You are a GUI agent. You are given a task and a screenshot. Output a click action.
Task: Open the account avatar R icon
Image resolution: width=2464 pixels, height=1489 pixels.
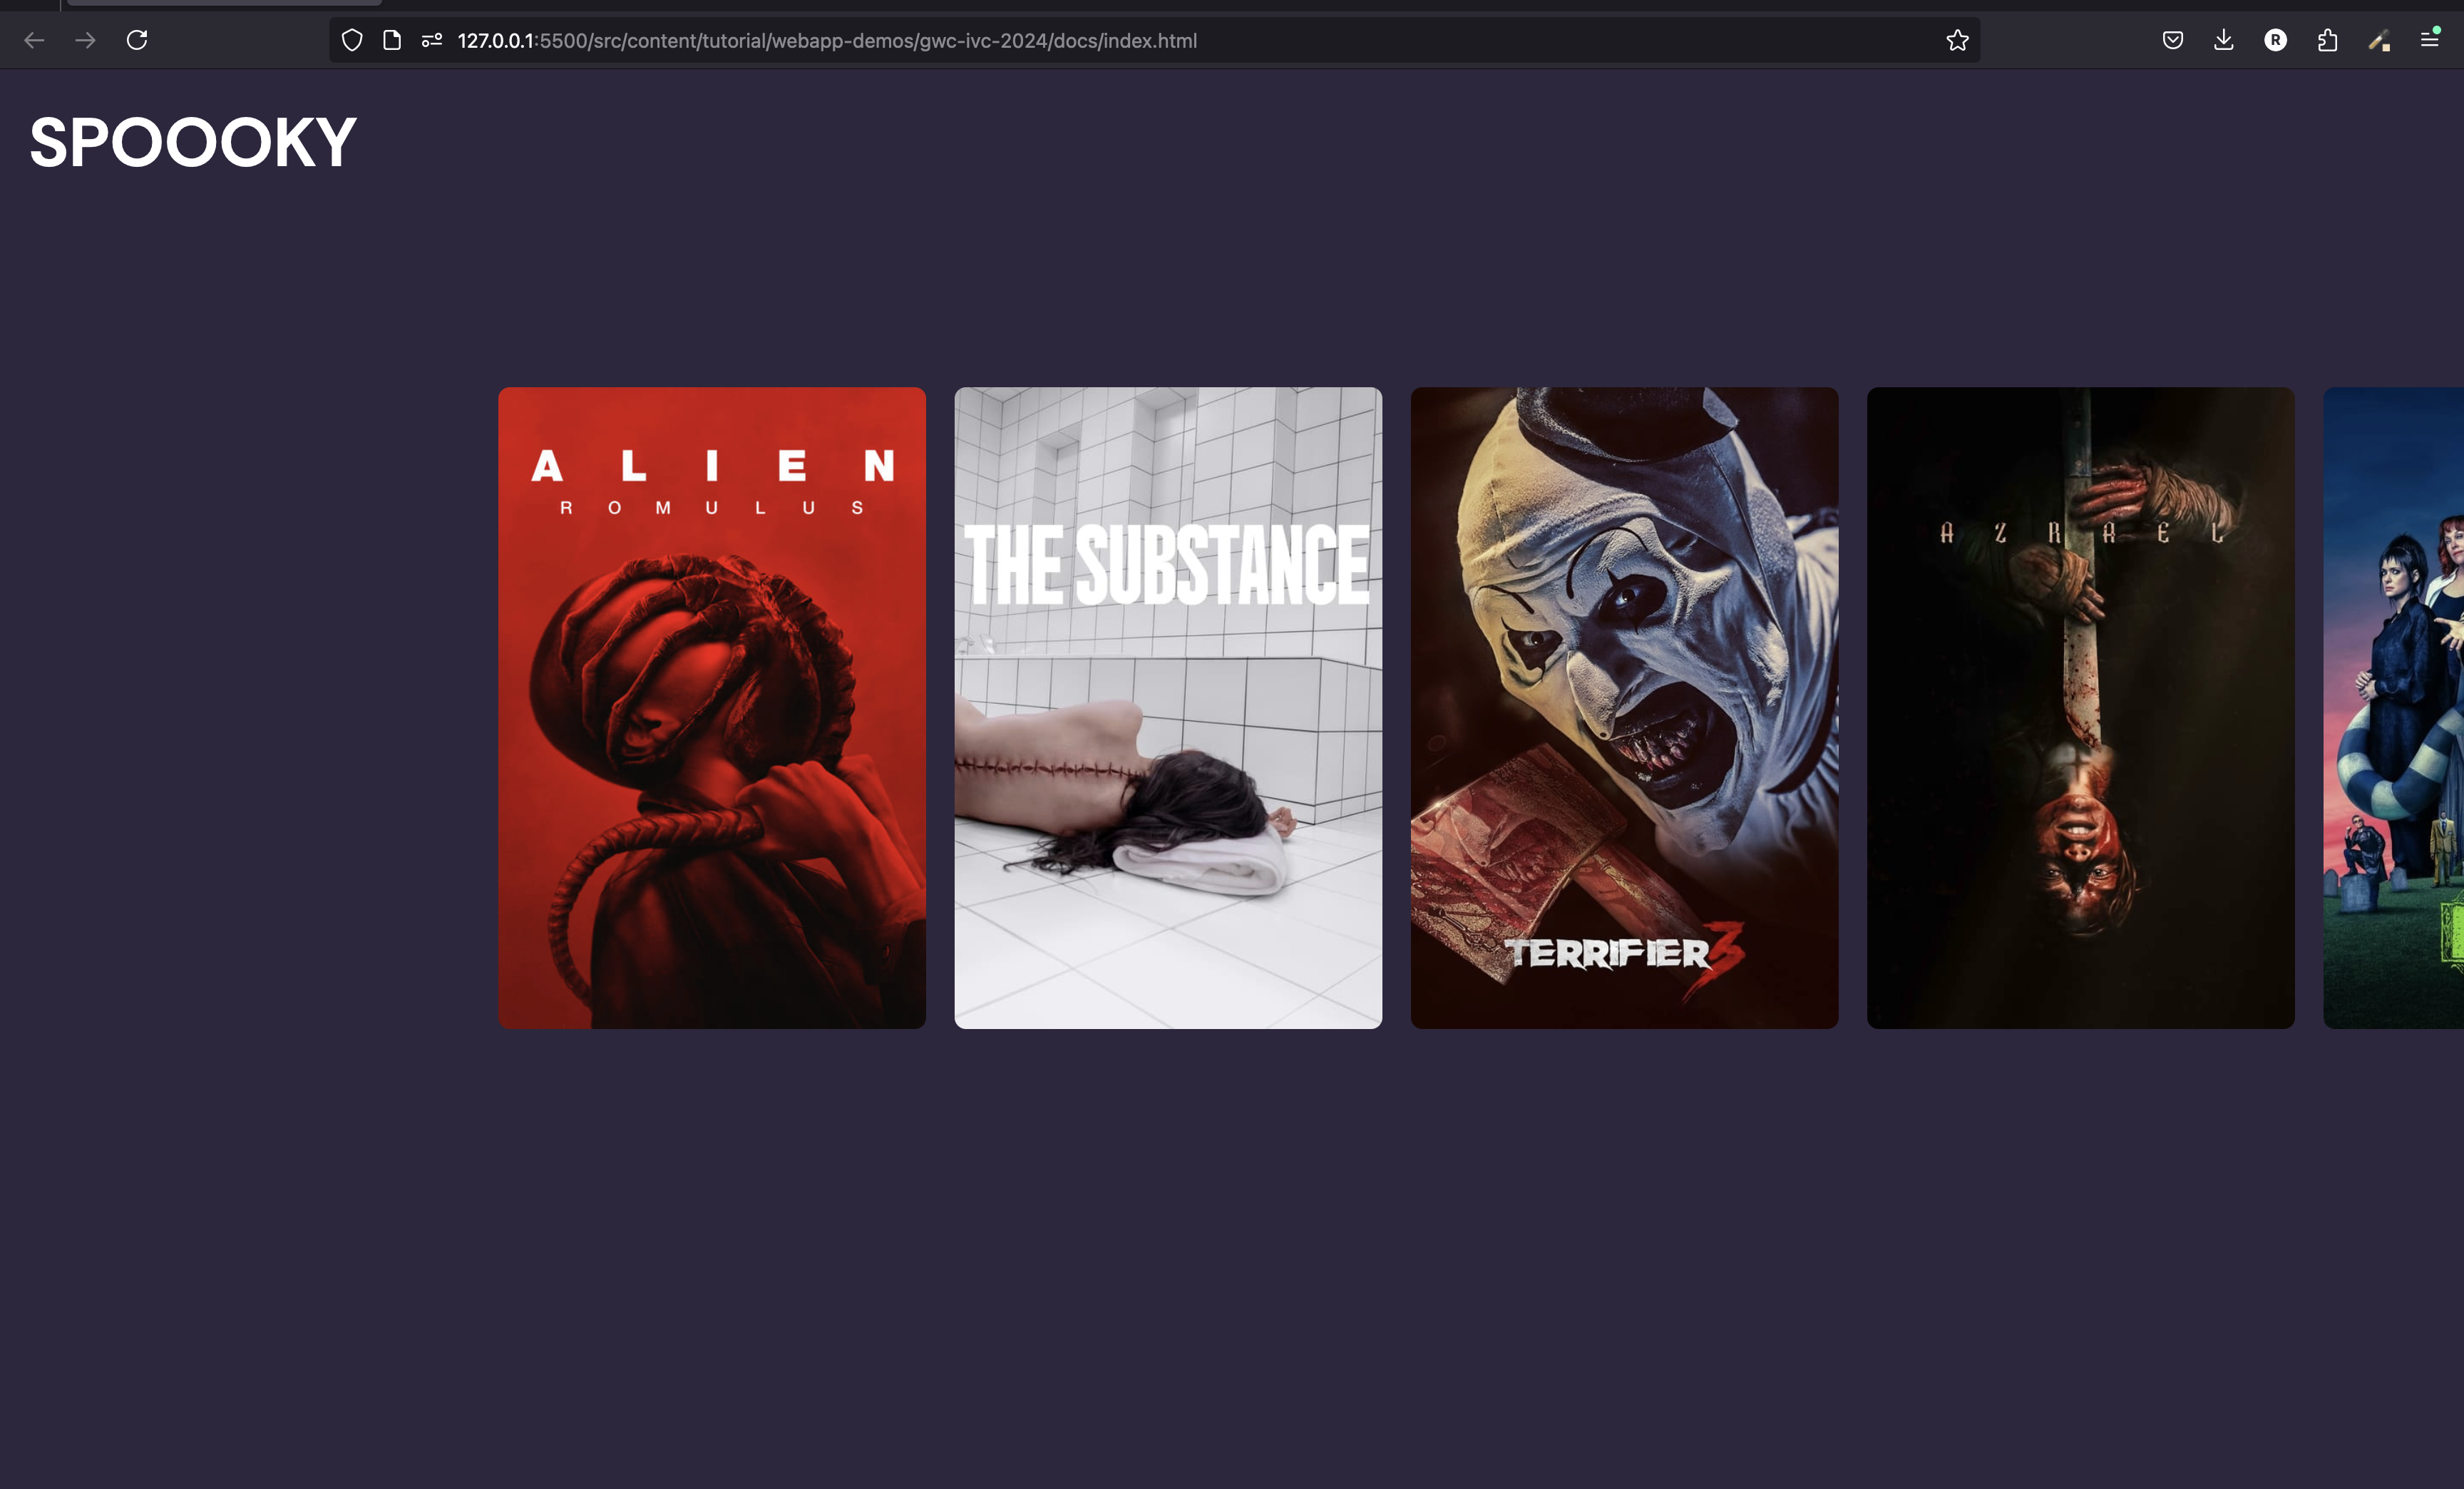tap(2276, 40)
